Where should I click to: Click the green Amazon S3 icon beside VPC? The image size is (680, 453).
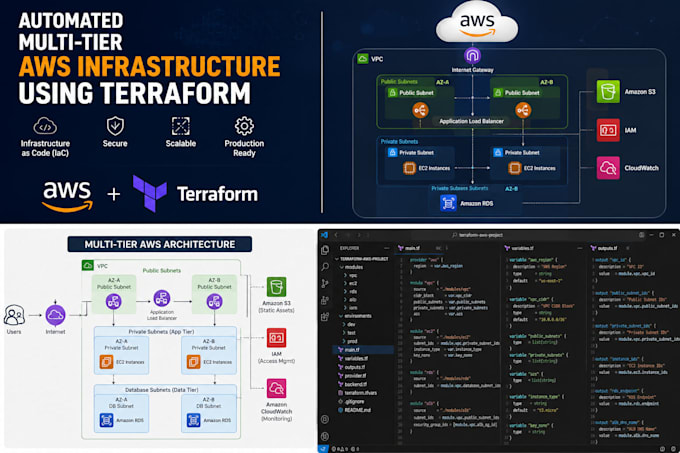click(x=608, y=91)
